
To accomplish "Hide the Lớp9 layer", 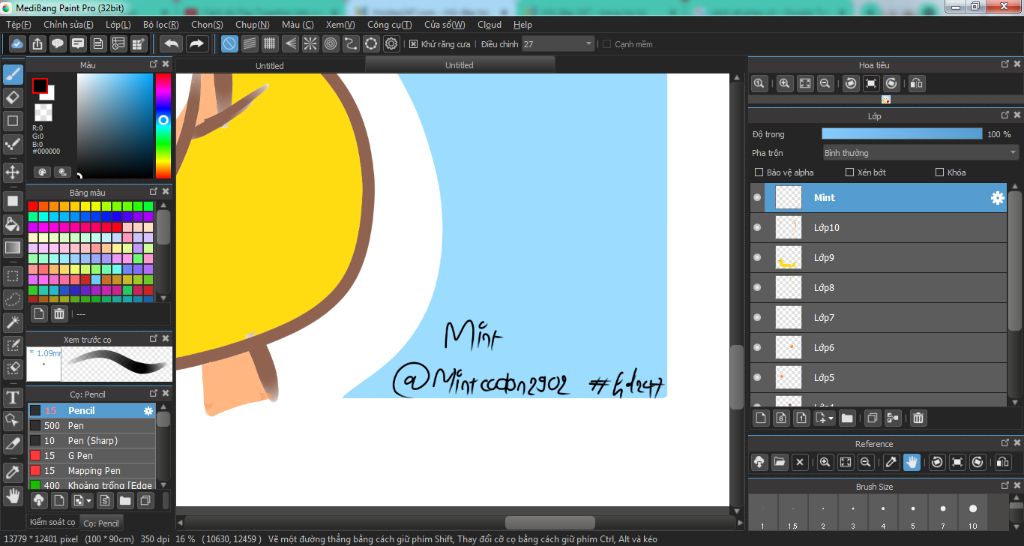I will coord(757,257).
